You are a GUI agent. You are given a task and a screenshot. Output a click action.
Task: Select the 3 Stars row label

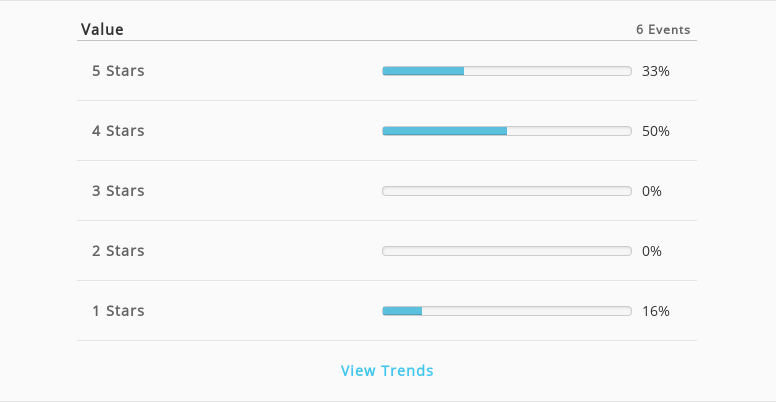coord(118,191)
